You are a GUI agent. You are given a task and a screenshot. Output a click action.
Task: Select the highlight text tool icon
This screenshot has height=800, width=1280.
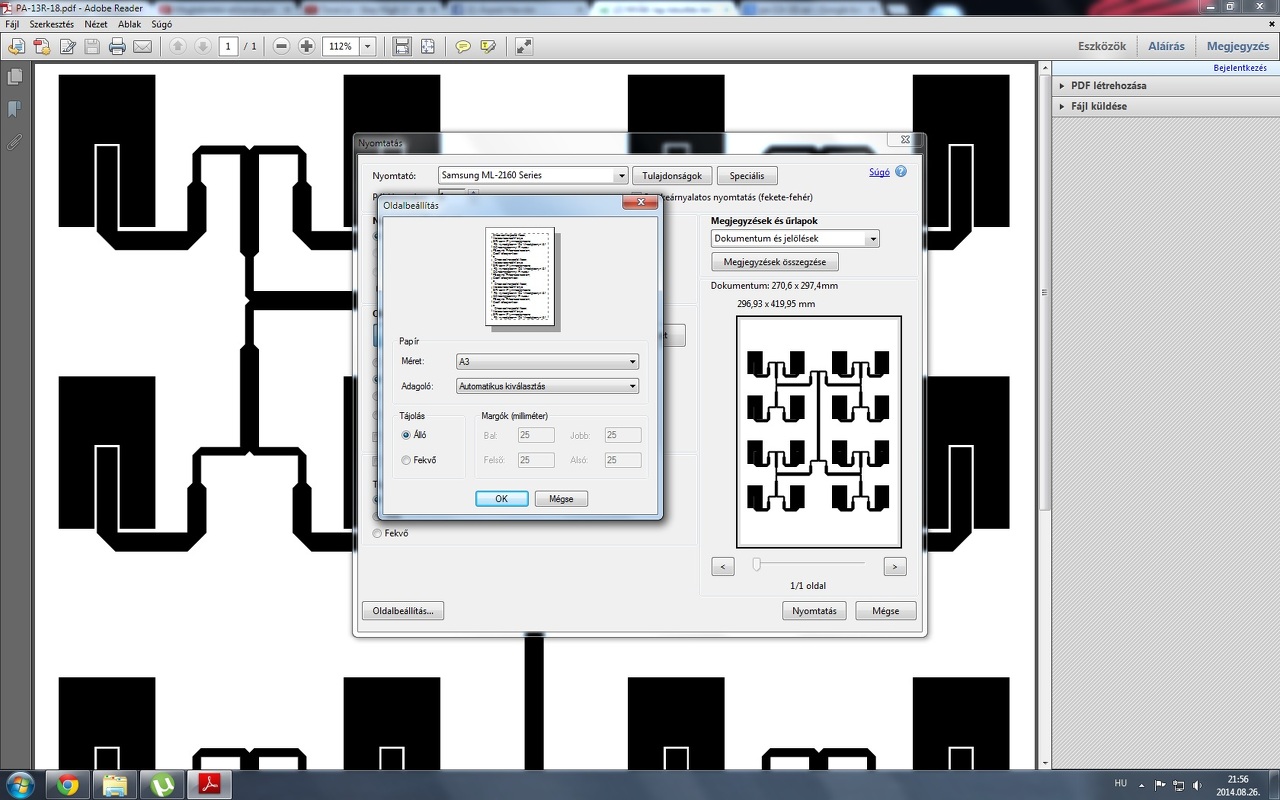(488, 46)
